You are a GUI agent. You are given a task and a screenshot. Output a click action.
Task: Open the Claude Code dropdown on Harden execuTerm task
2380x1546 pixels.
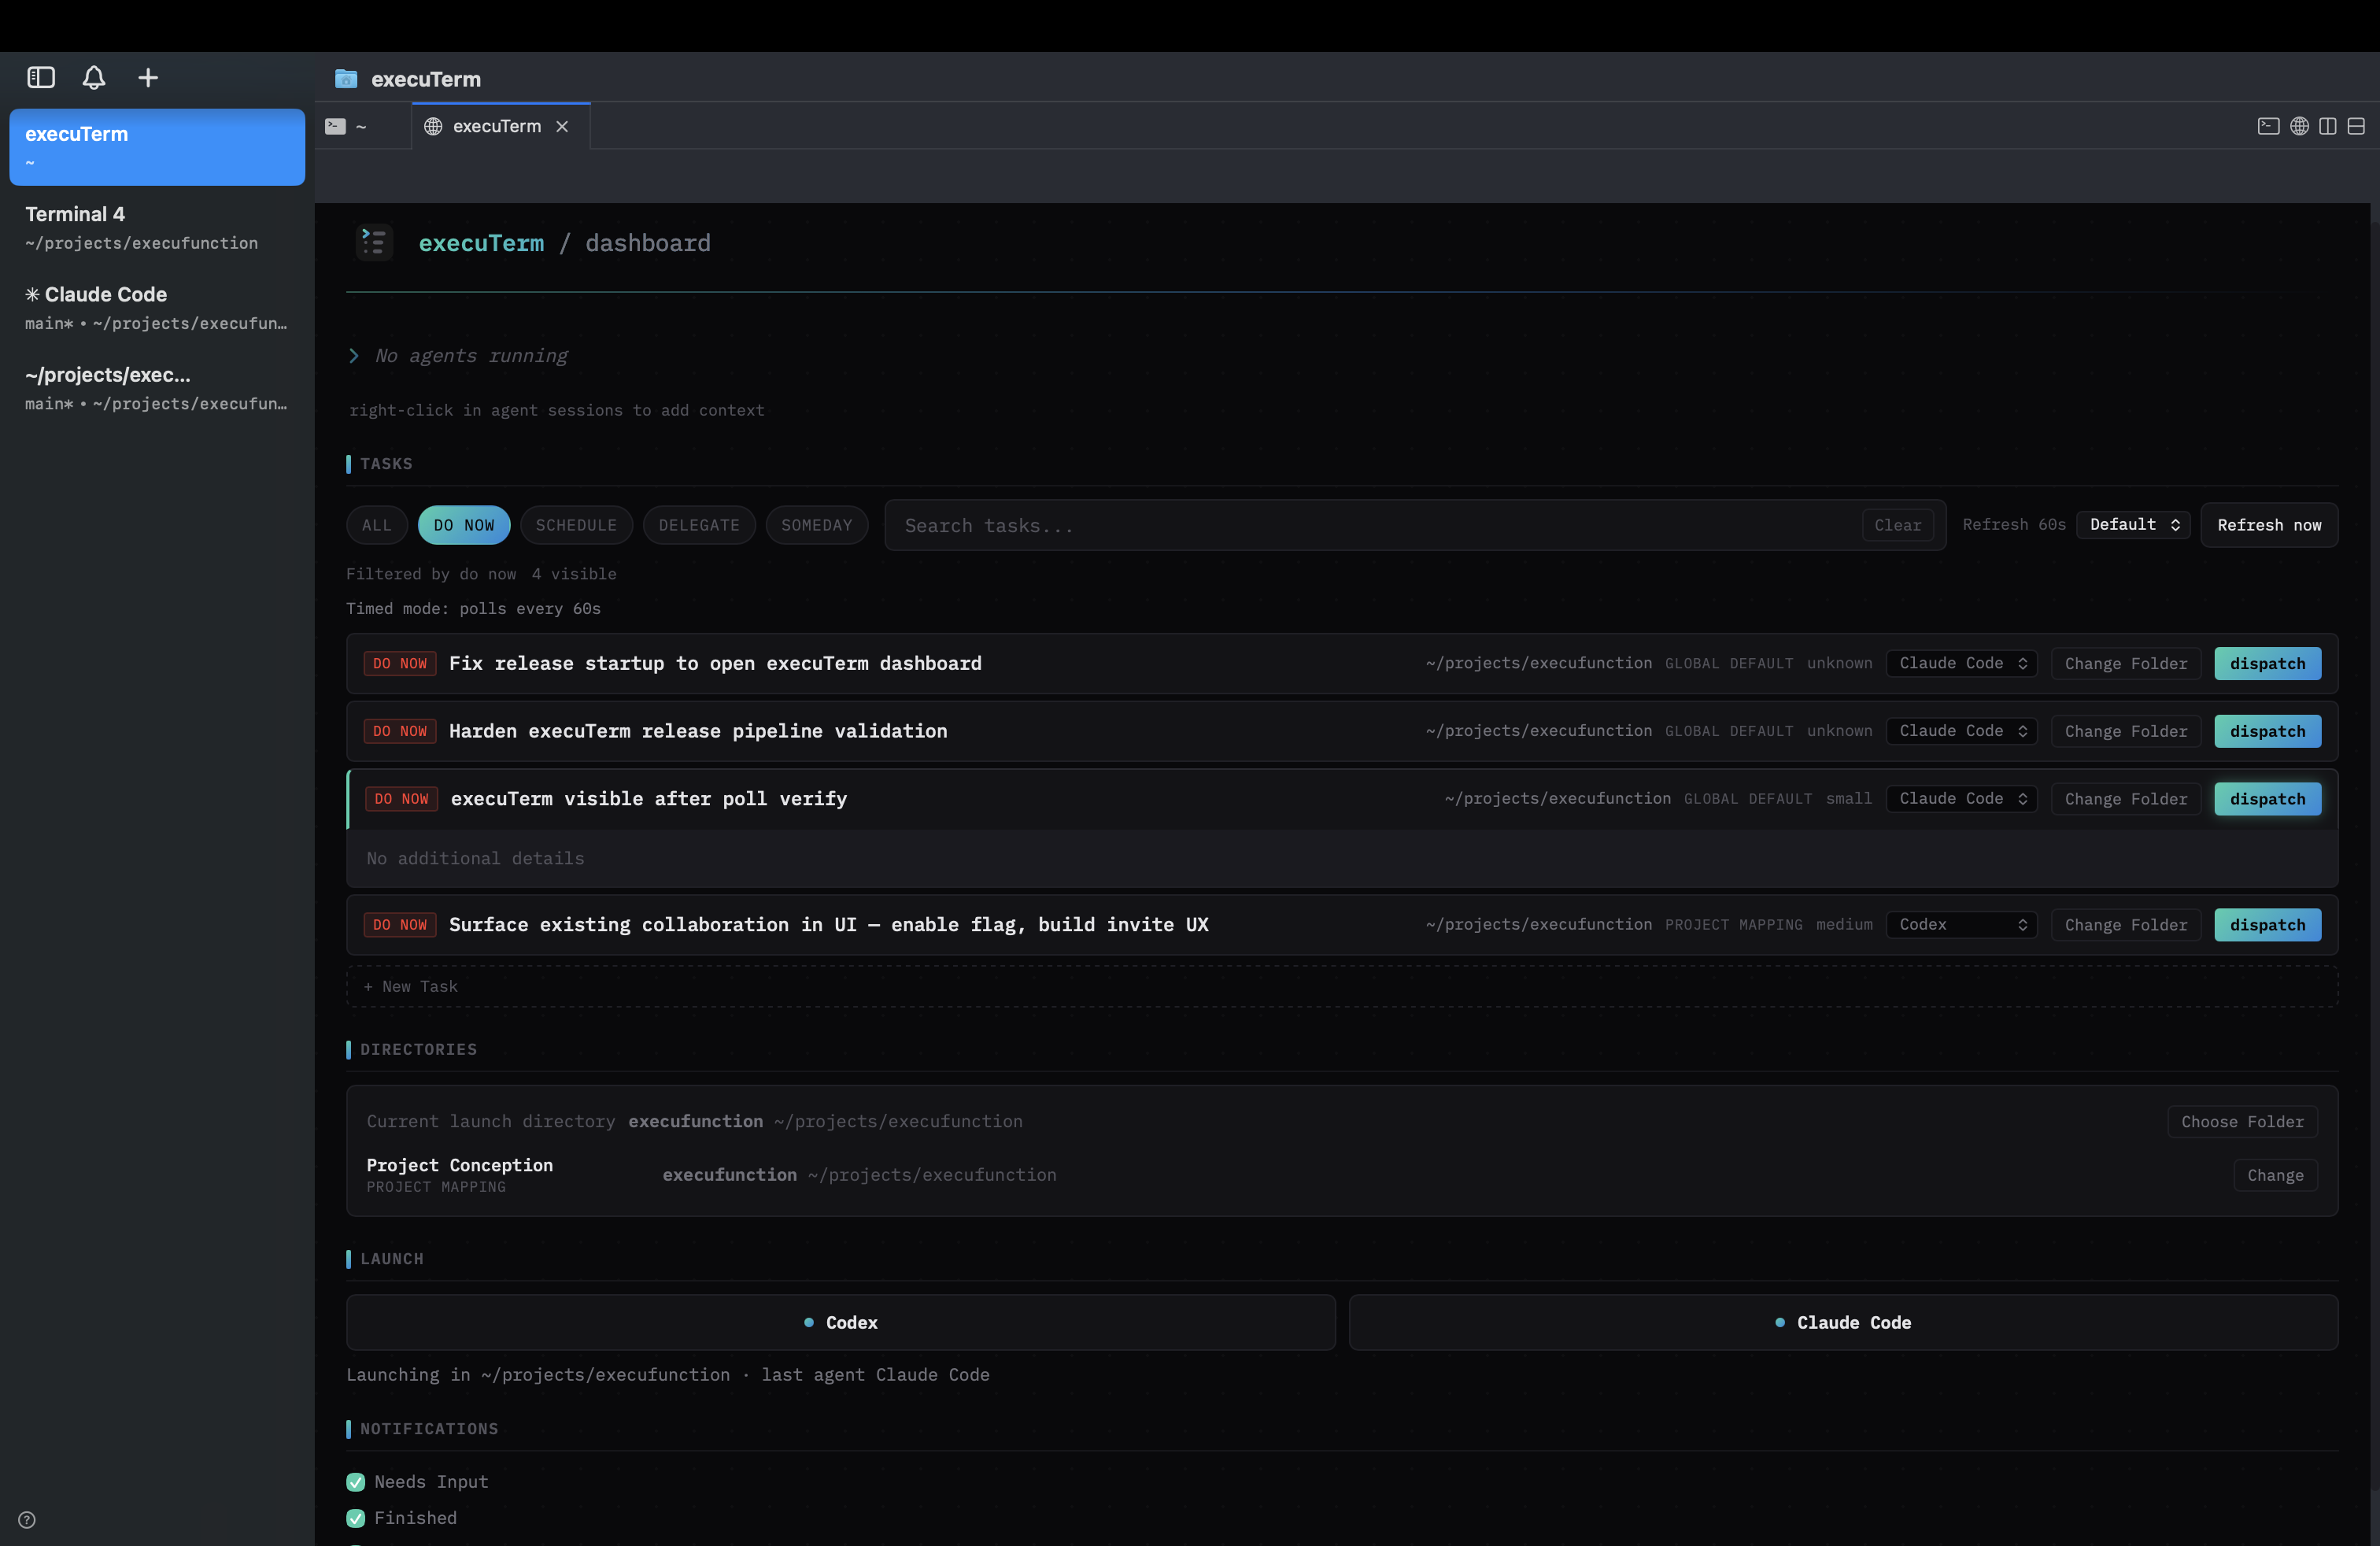[x=1960, y=731]
